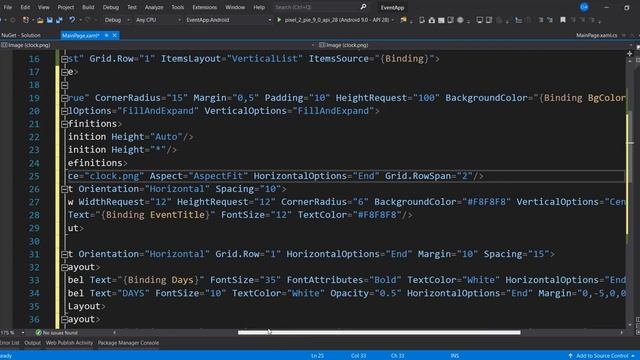Screen dimensions: 640x360
Task: Open the right Image (clock.png) member dropdown
Action: coord(476,45)
